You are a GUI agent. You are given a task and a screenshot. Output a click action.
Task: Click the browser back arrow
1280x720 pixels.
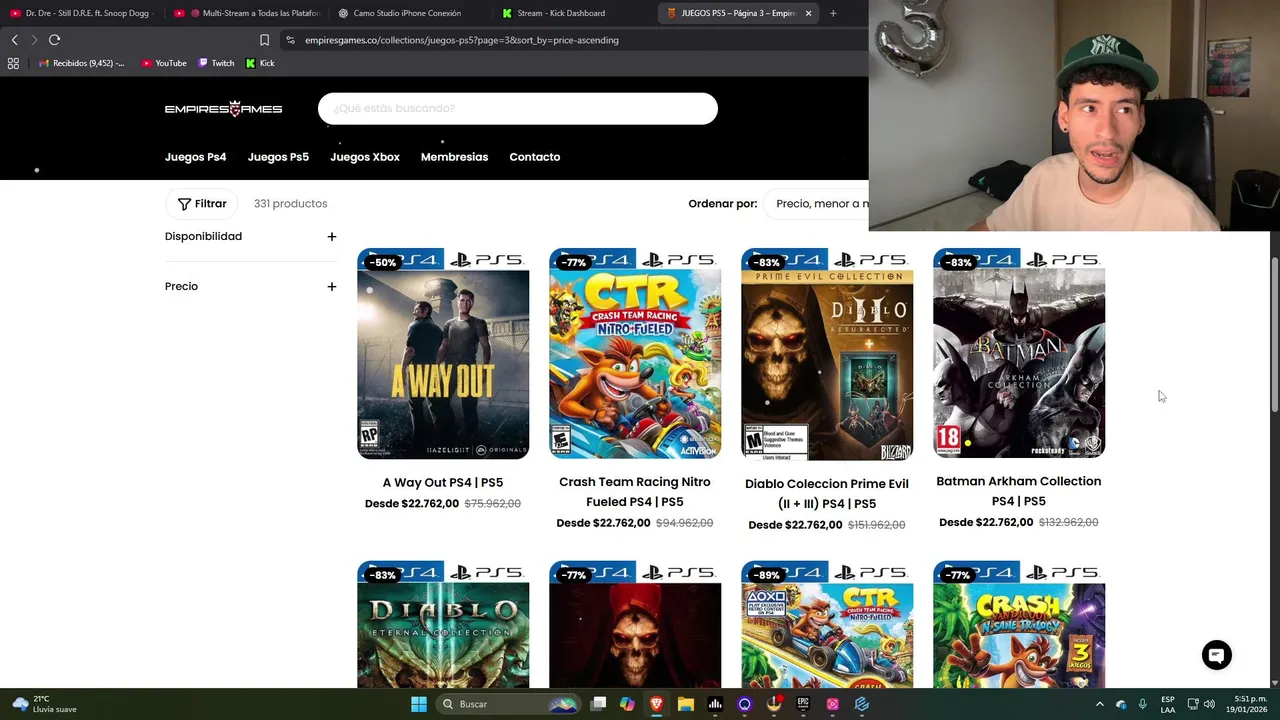[14, 40]
